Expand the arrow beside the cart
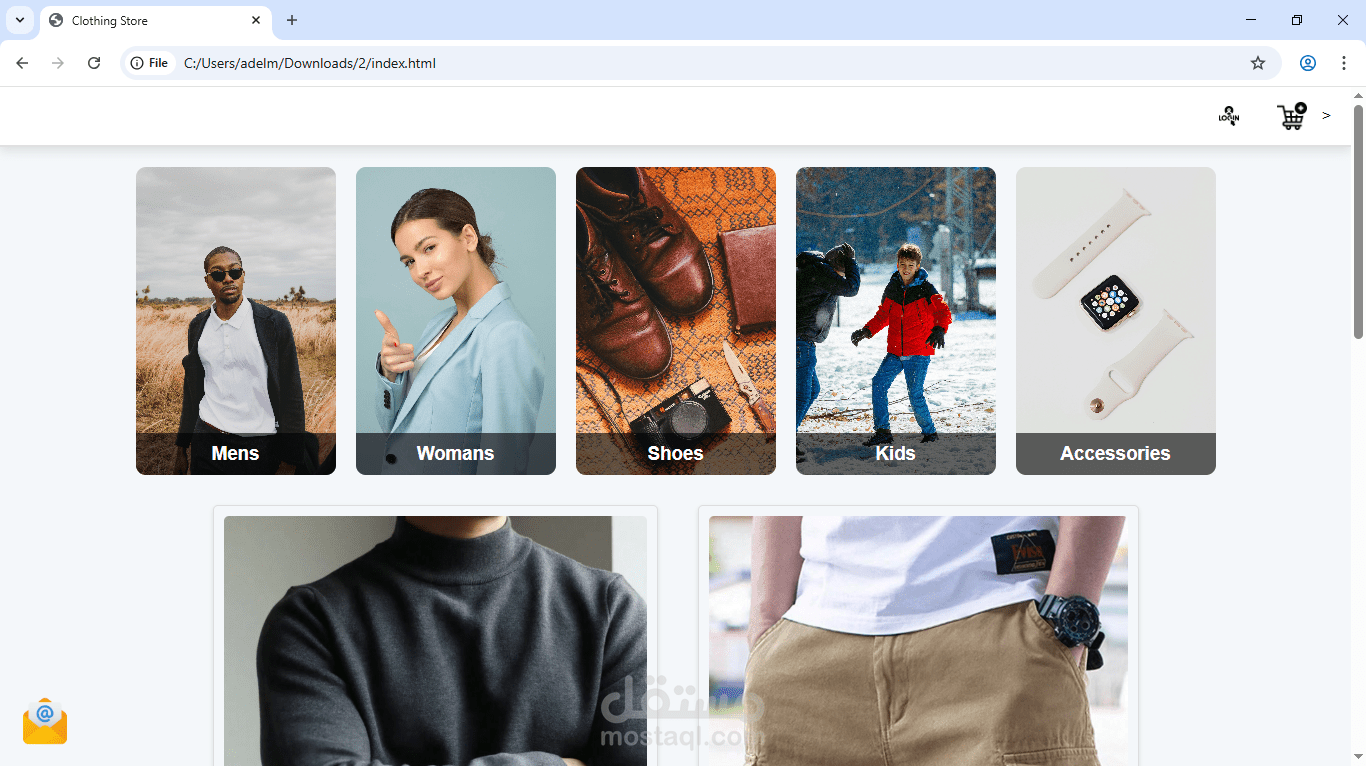1366x766 pixels. coord(1326,116)
